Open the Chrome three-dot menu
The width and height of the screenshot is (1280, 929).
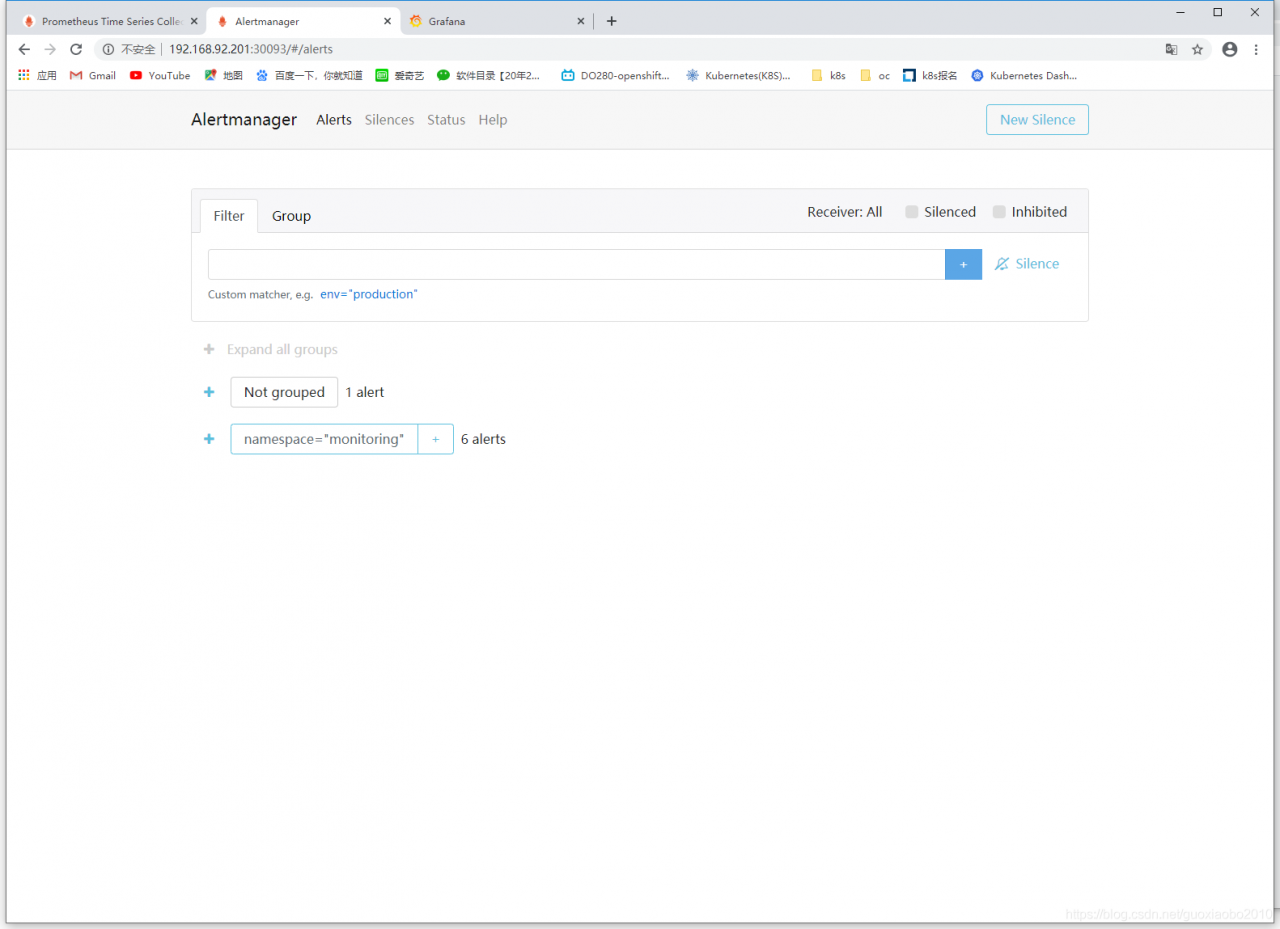coord(1256,49)
